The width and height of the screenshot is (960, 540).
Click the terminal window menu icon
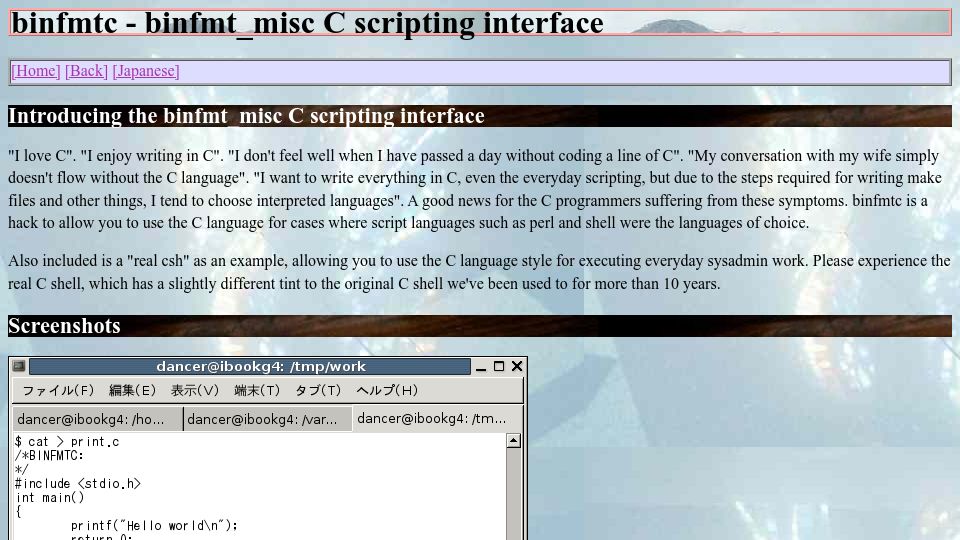[x=19, y=366]
